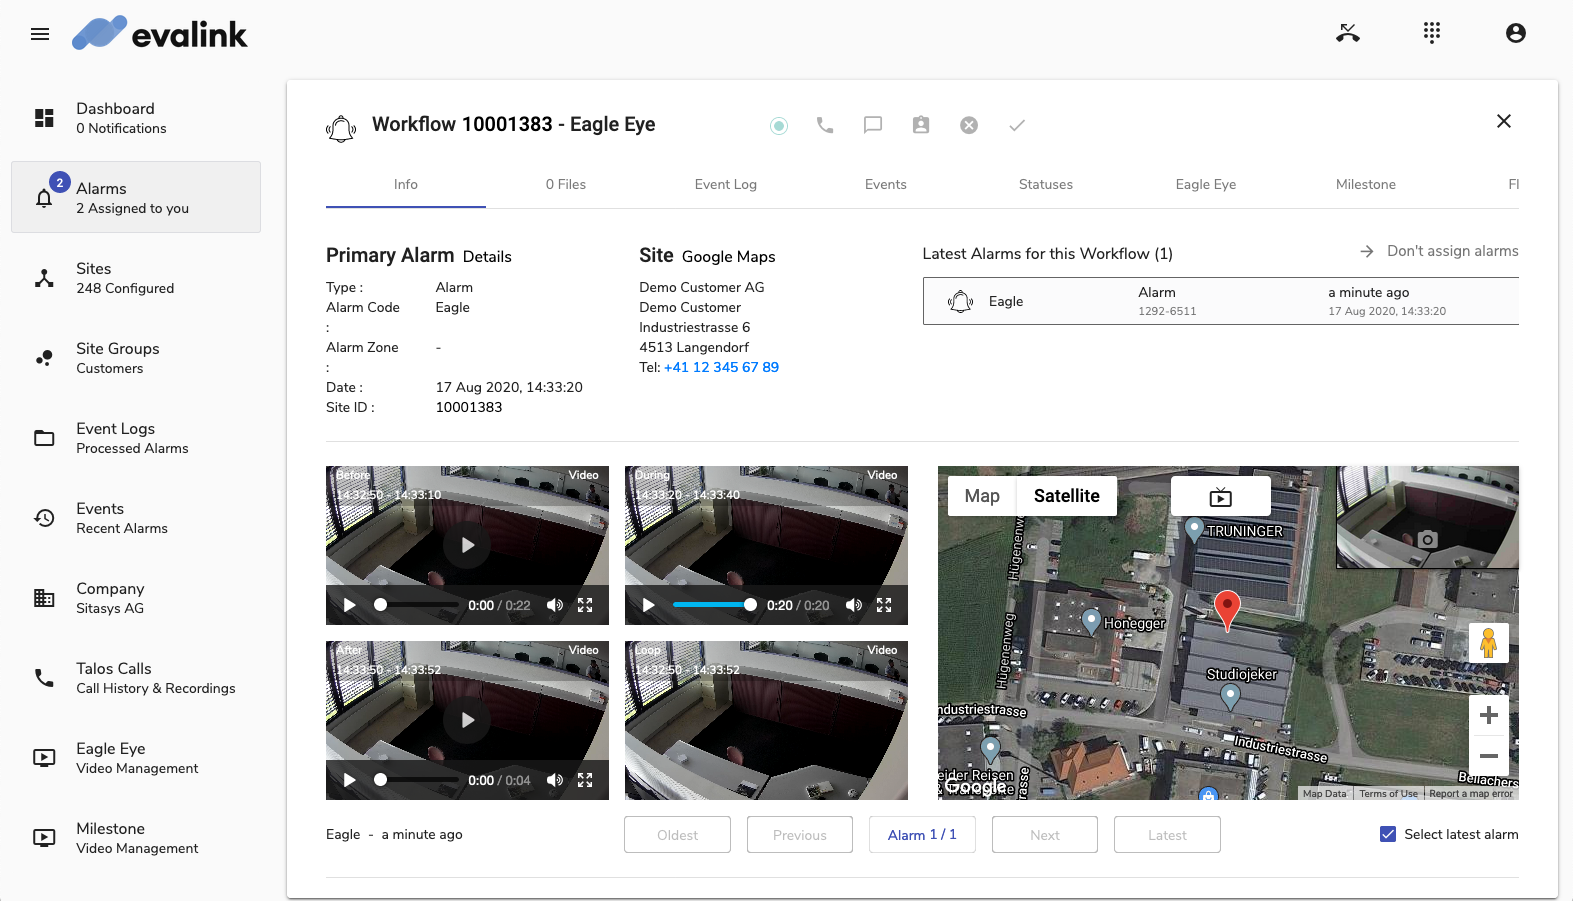
Task: Click the cancel workflow X circle icon
Action: click(969, 125)
